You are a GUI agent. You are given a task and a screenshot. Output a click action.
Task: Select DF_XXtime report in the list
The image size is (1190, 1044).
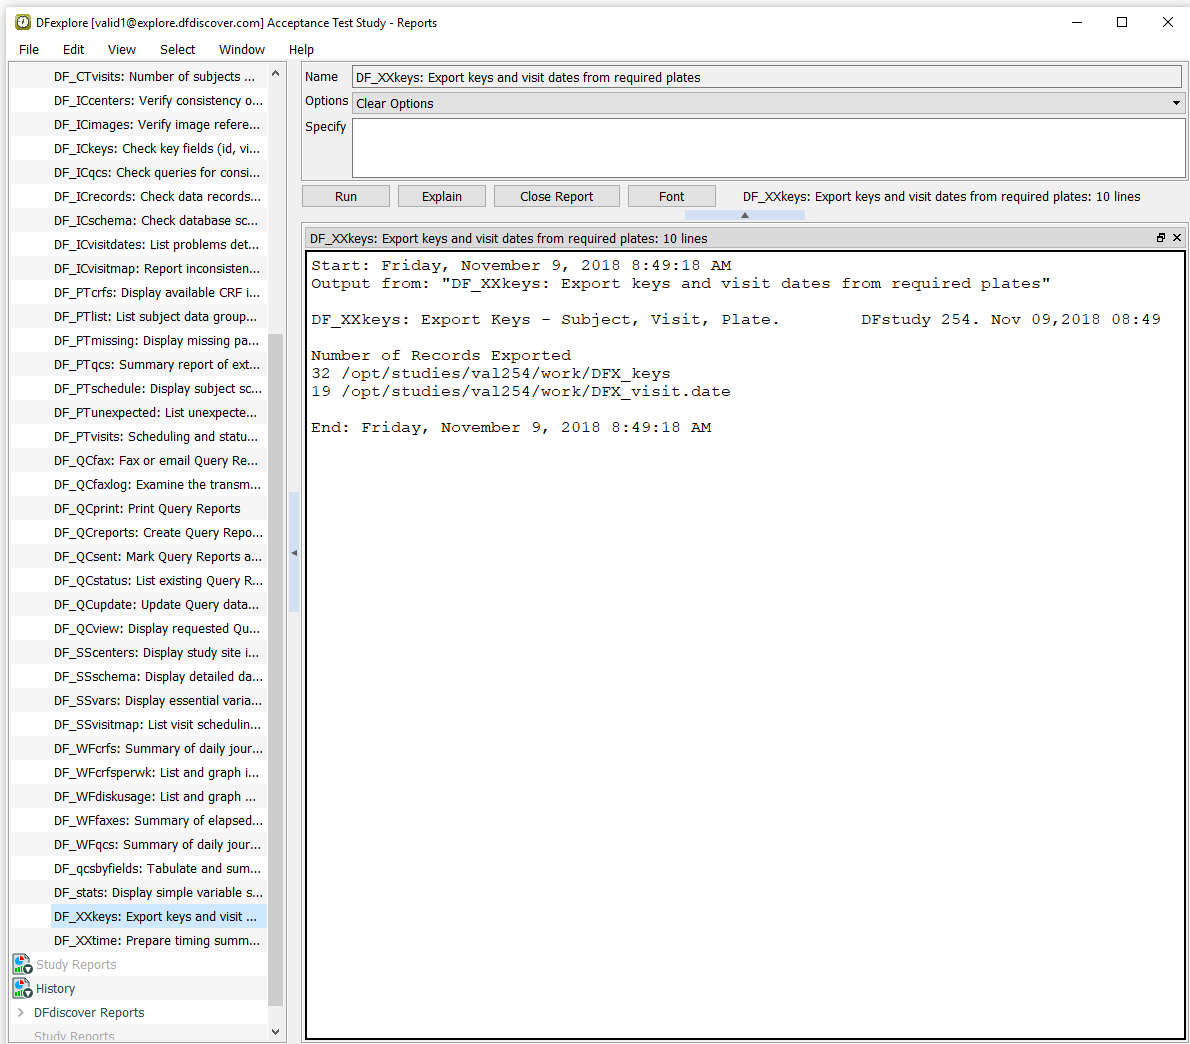point(157,940)
